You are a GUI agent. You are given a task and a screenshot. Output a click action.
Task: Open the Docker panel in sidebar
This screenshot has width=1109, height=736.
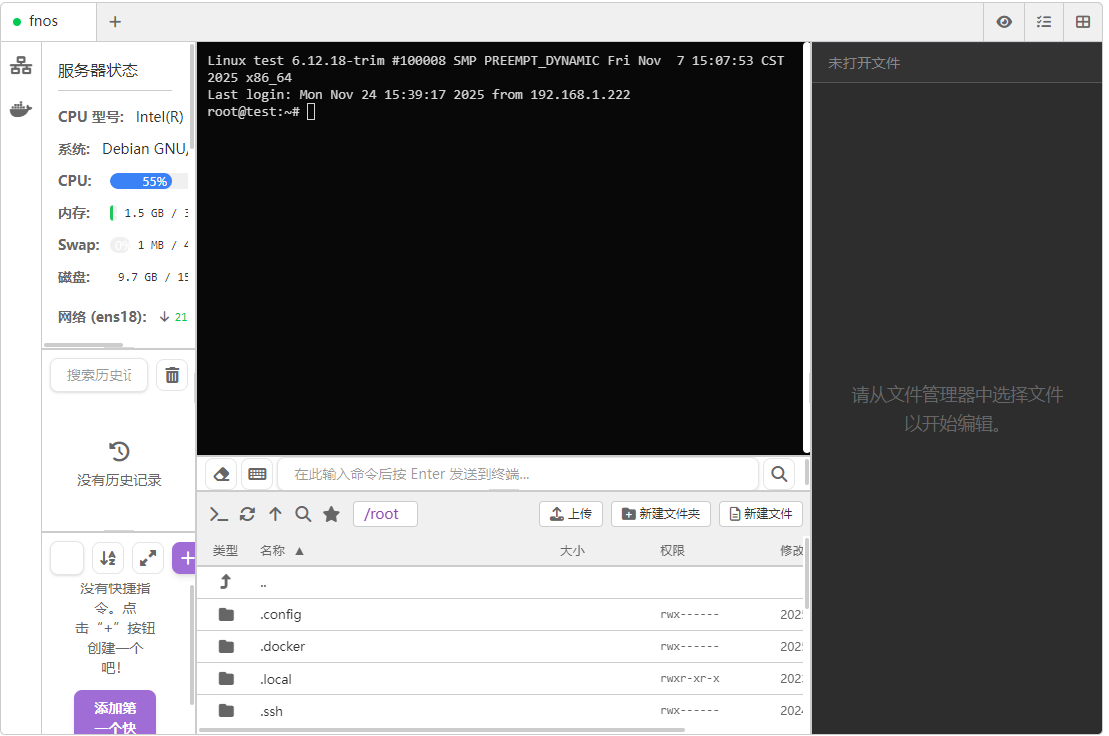[20, 110]
